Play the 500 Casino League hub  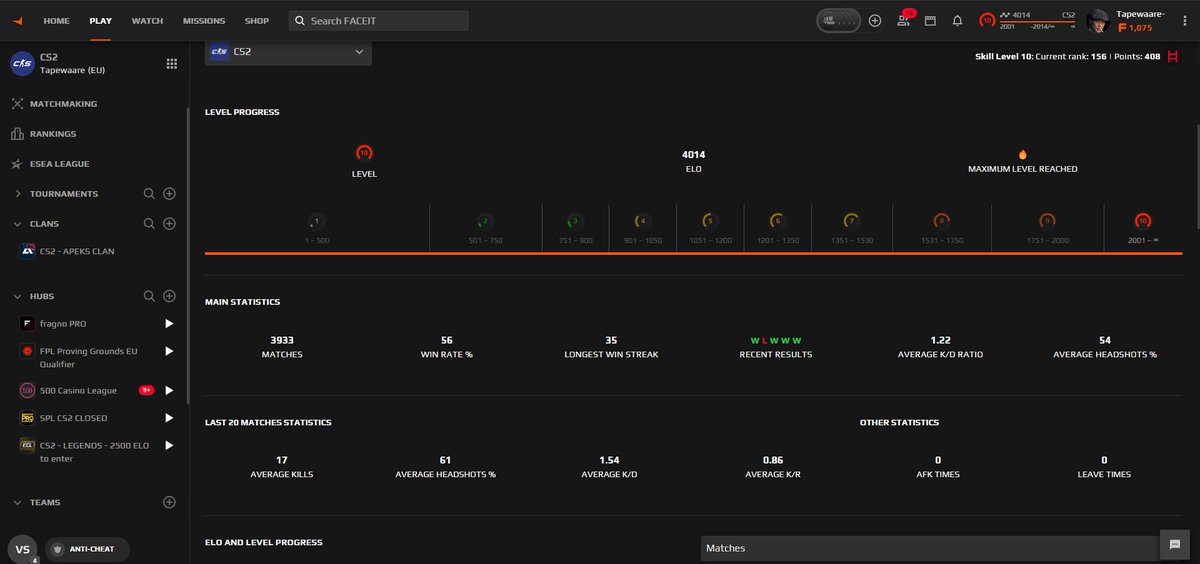pyautogui.click(x=169, y=391)
